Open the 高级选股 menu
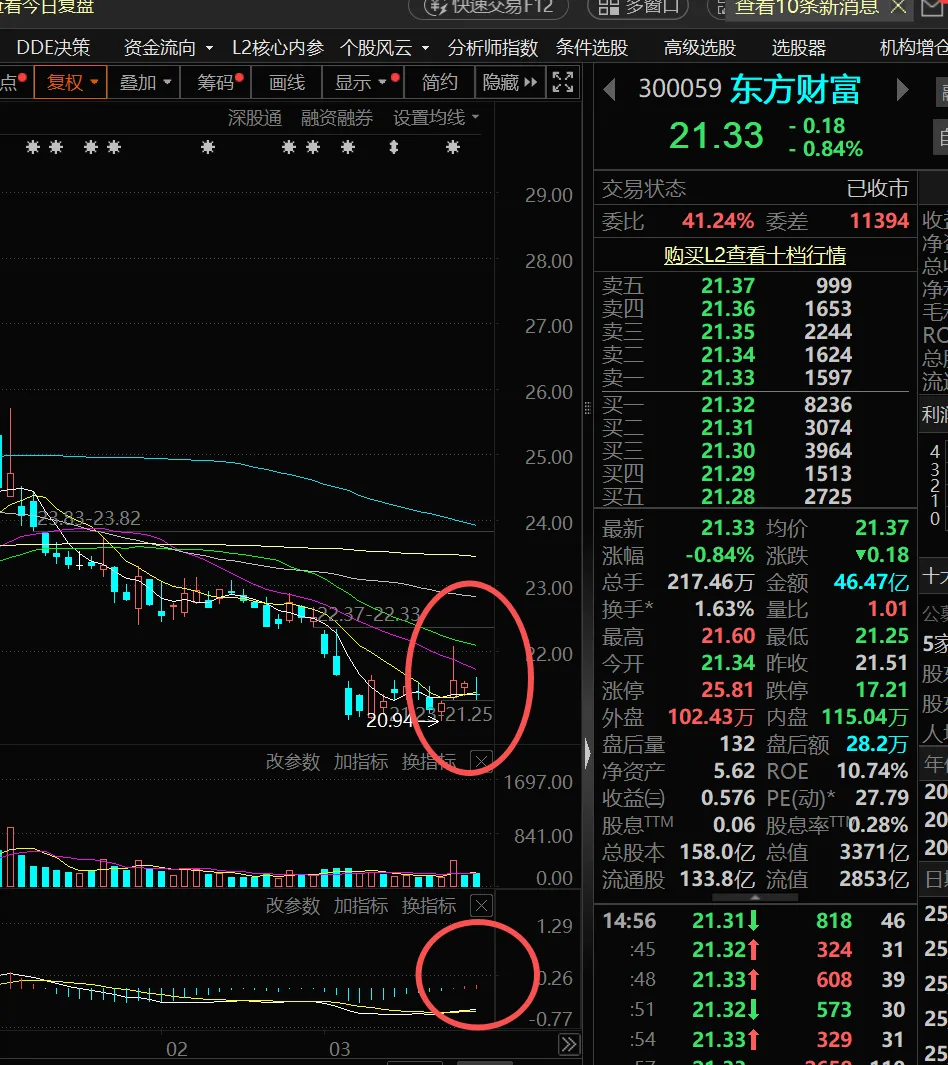This screenshot has width=948, height=1065. tap(699, 48)
